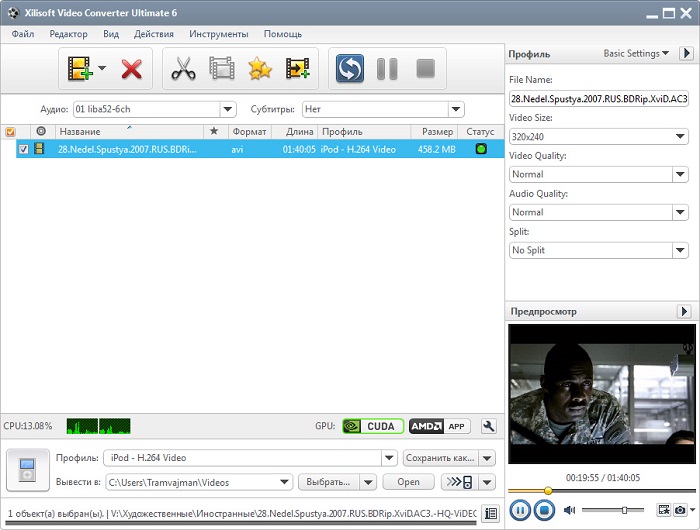Click the Open output folder button
Screen dimensions: 700x530
[408, 482]
